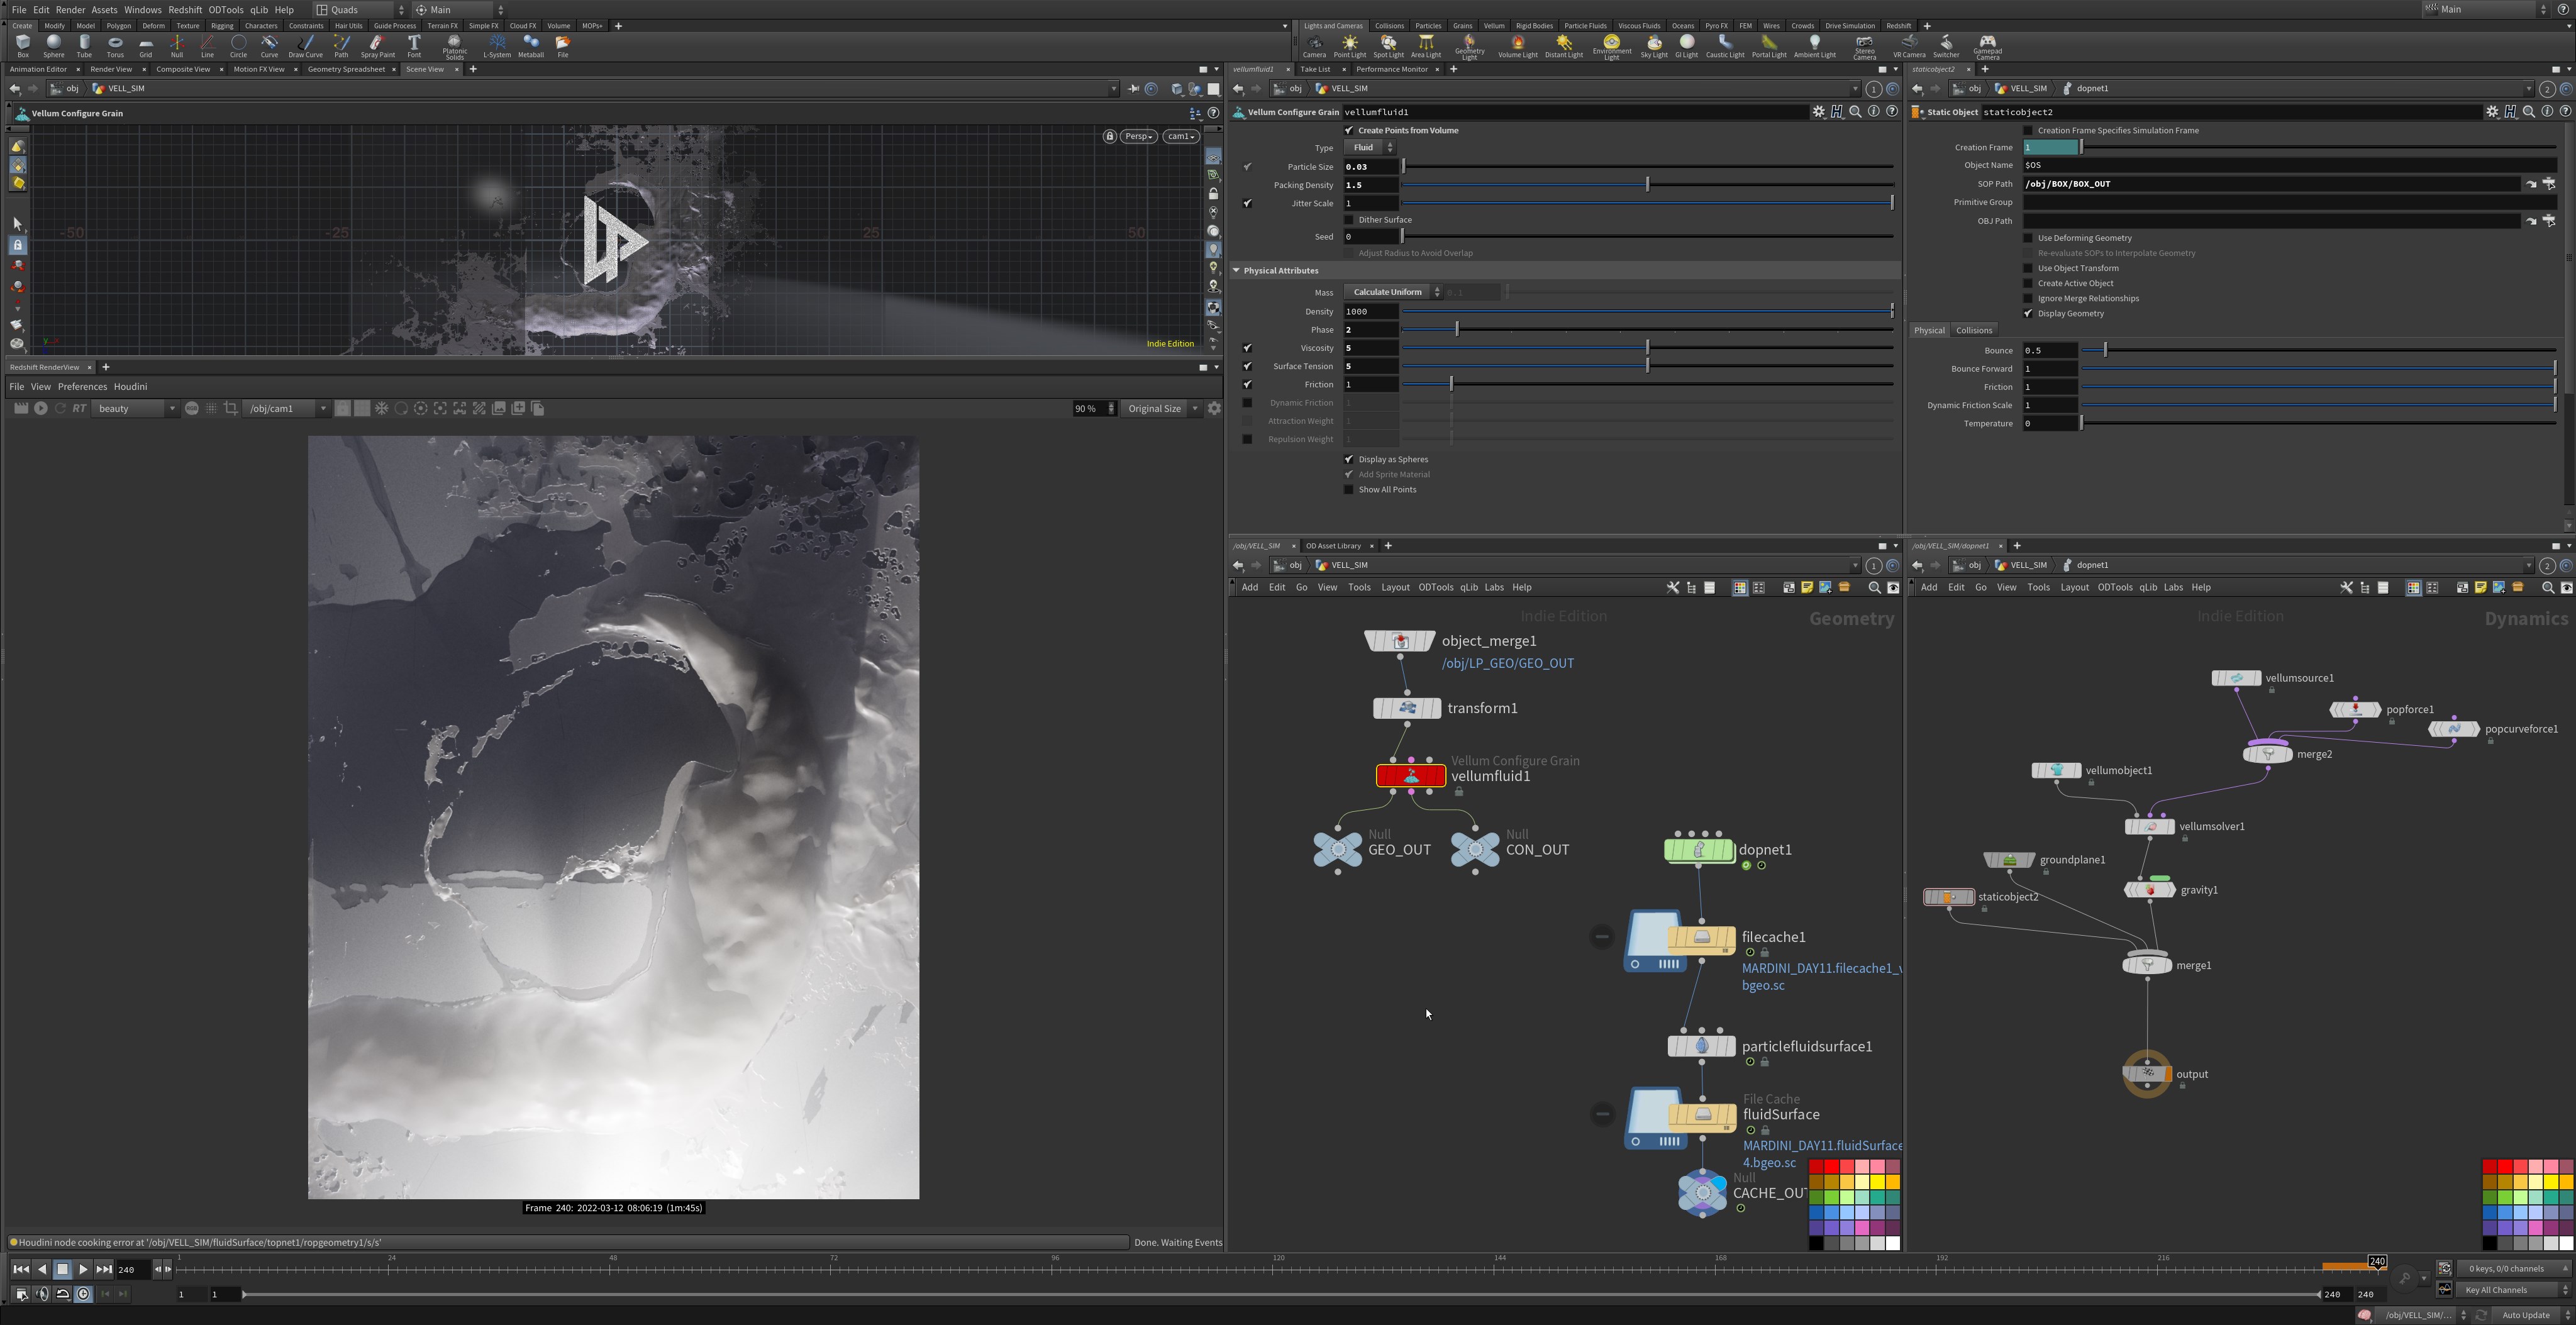Image resolution: width=2576 pixels, height=1325 pixels.
Task: Enable the Dither Surface checkbox
Action: [x=1349, y=220]
